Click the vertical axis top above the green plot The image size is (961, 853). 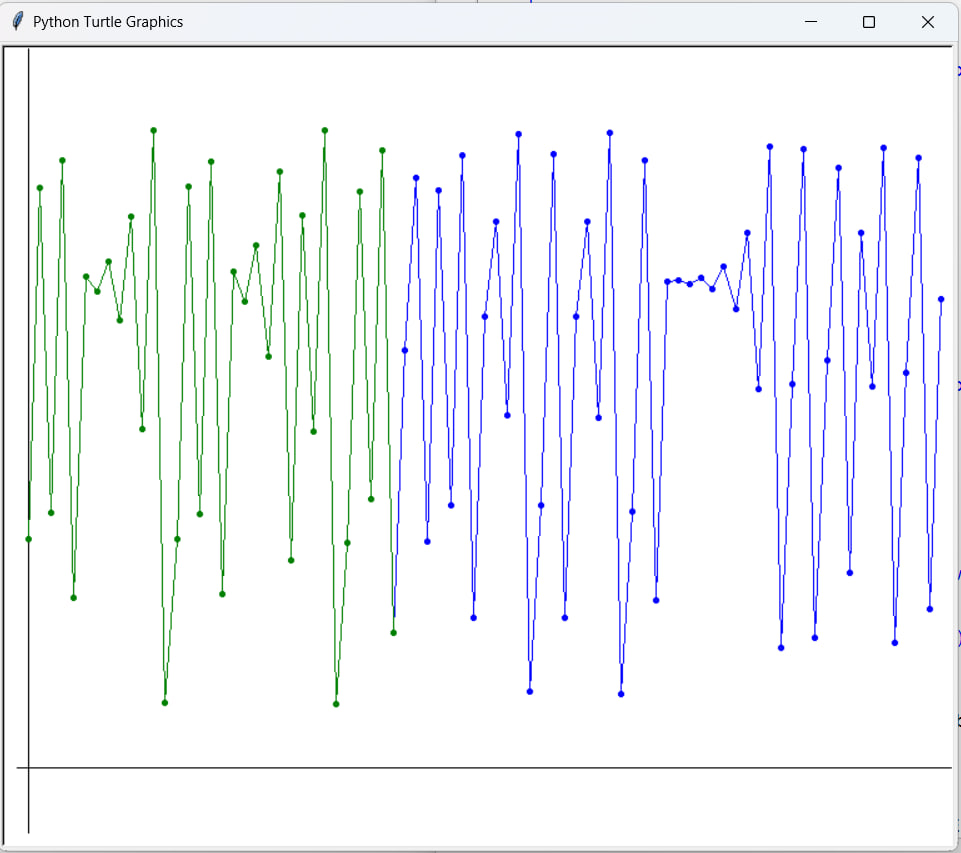[28, 80]
